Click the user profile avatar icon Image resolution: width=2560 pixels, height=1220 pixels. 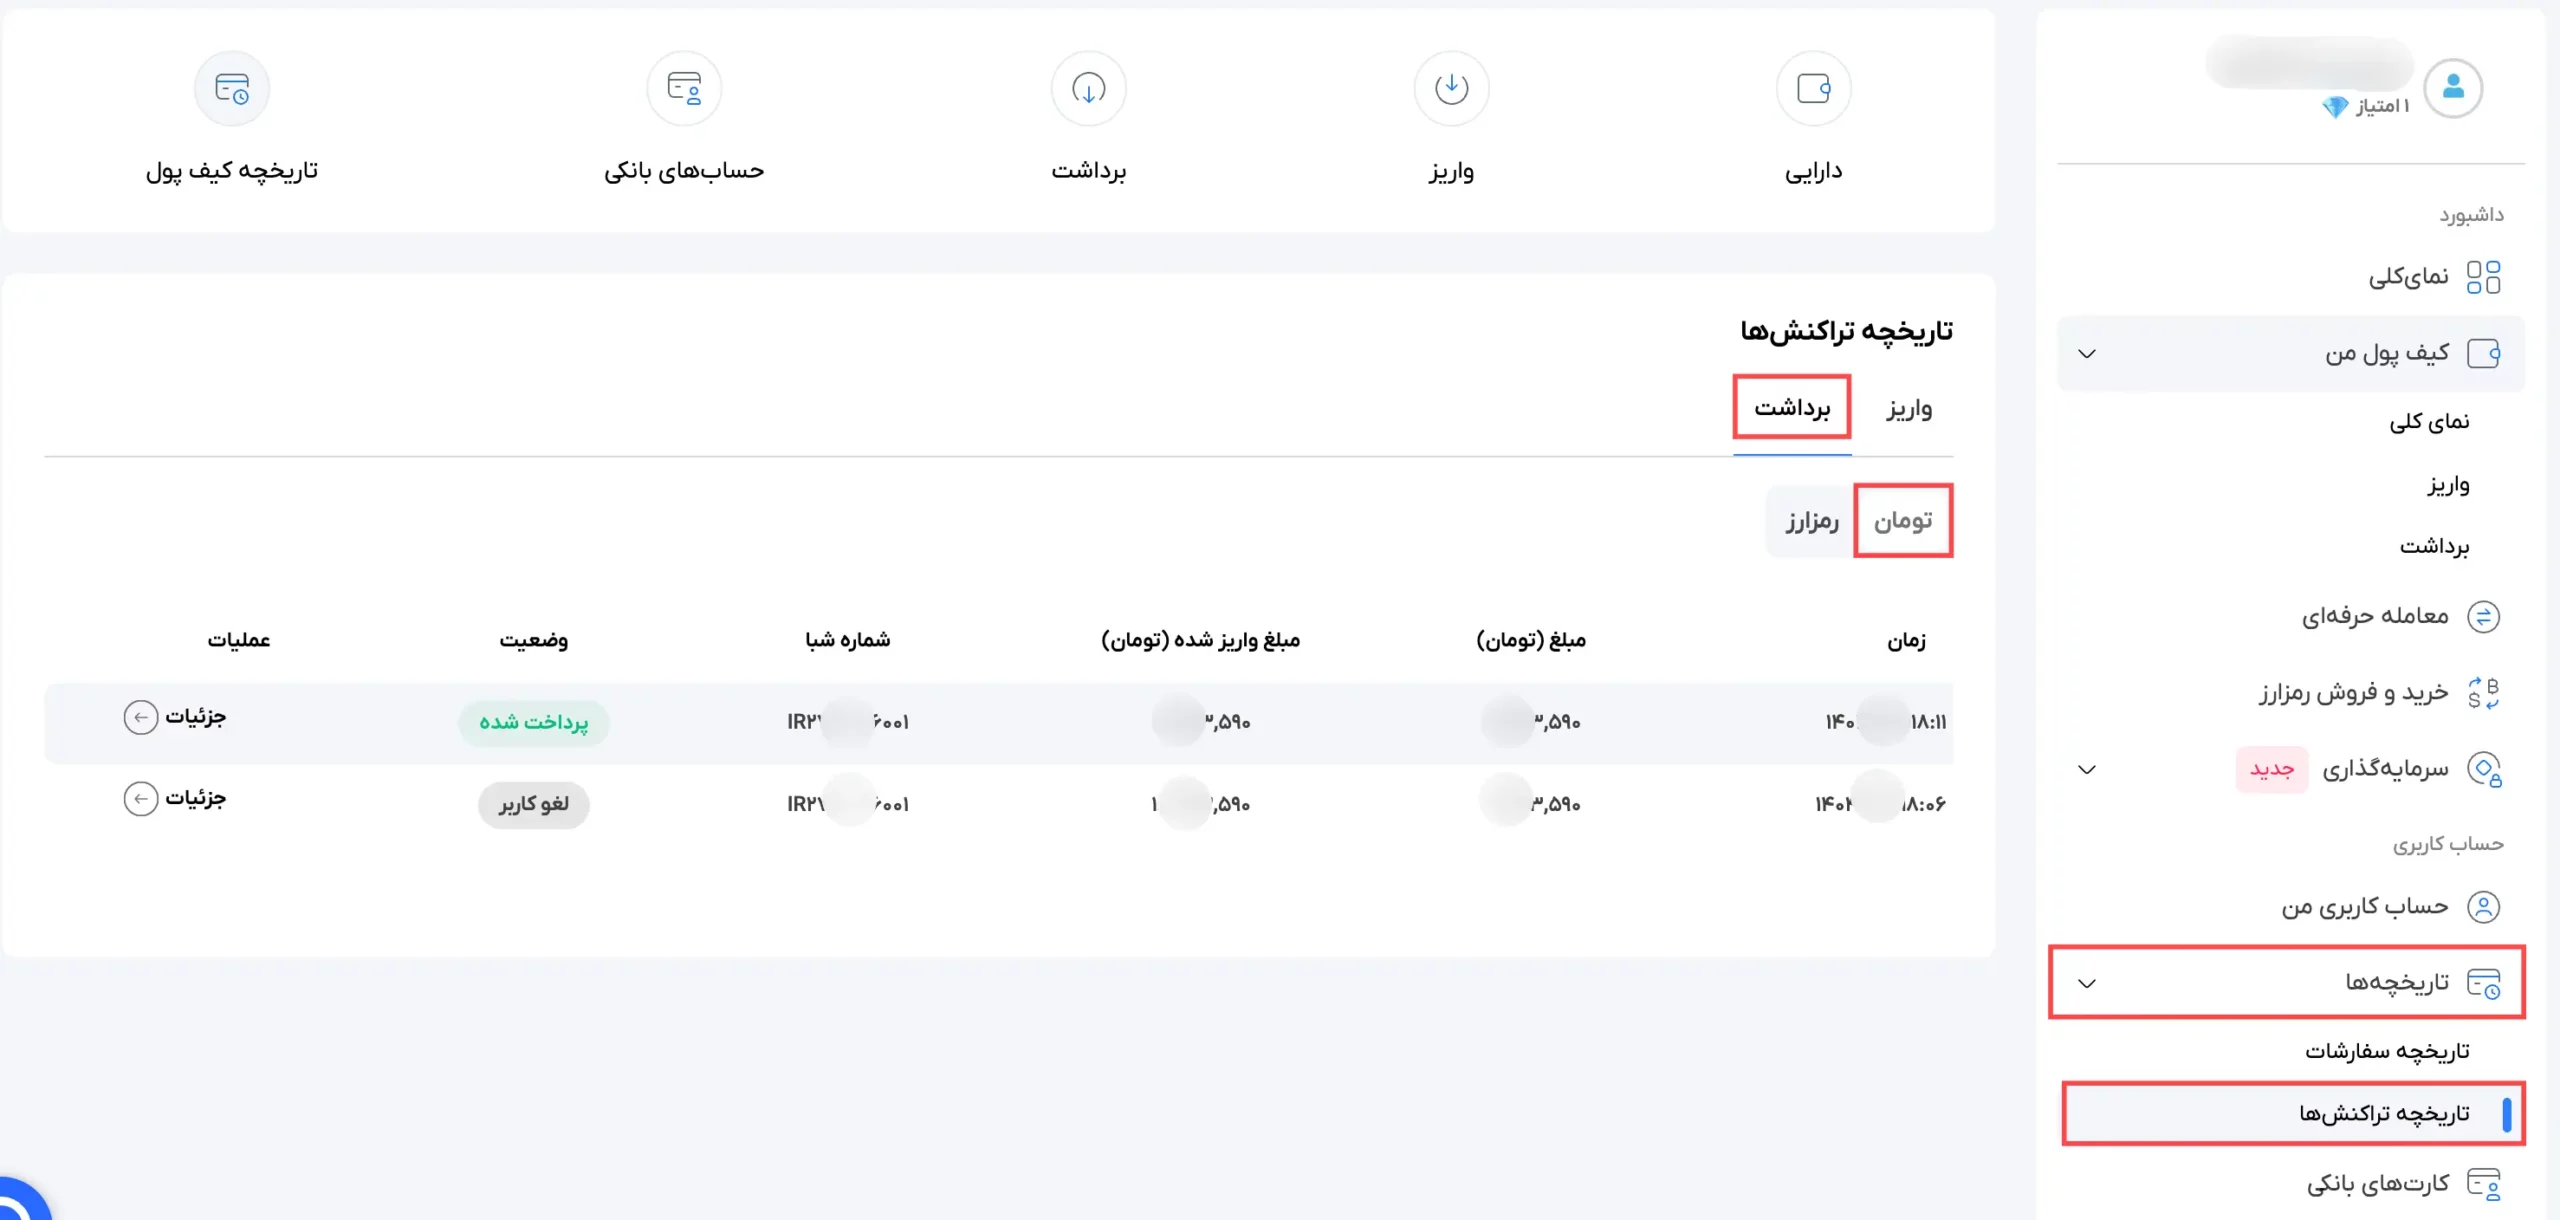[2453, 88]
